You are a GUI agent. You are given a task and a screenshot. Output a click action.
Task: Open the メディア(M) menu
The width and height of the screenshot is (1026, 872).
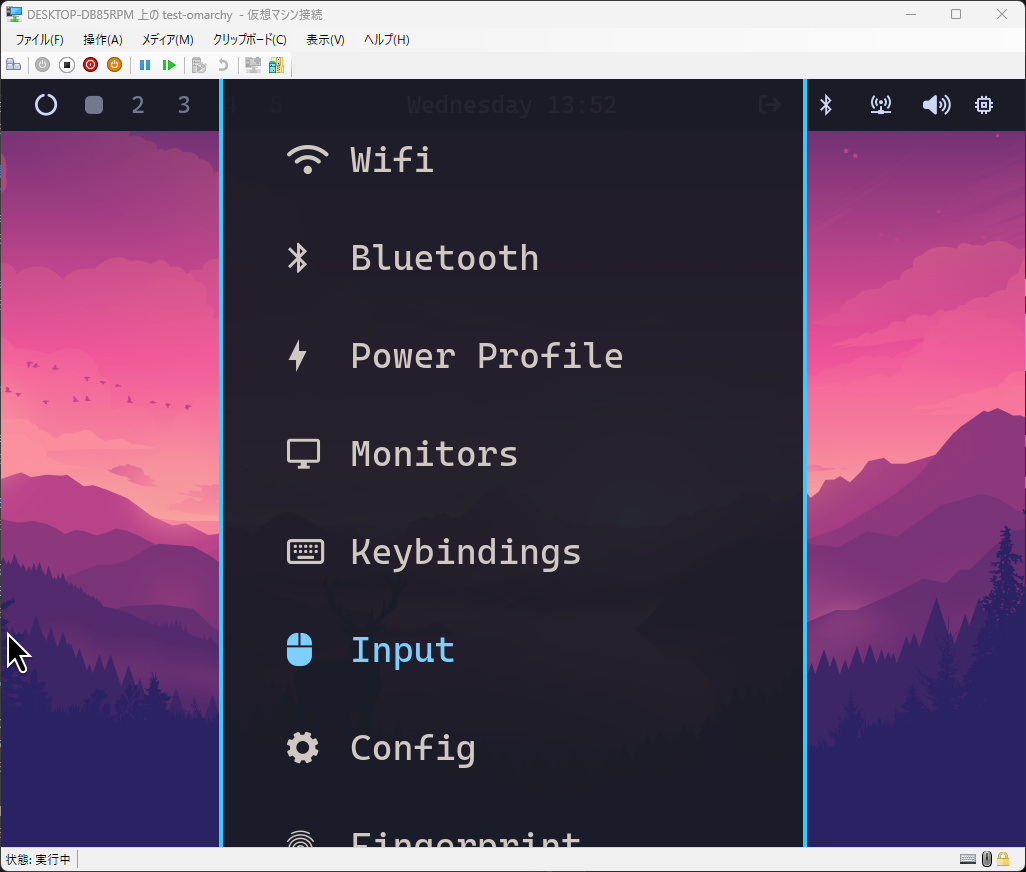point(168,39)
